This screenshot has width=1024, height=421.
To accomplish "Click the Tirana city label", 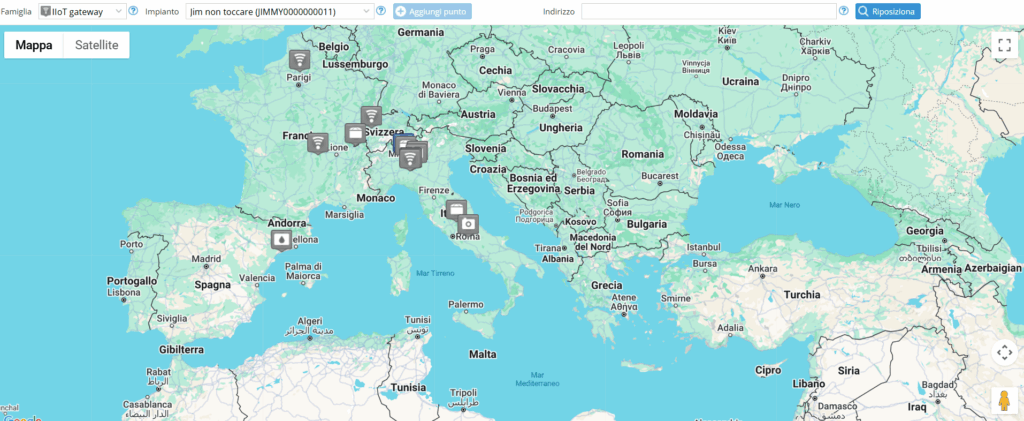I will [548, 247].
